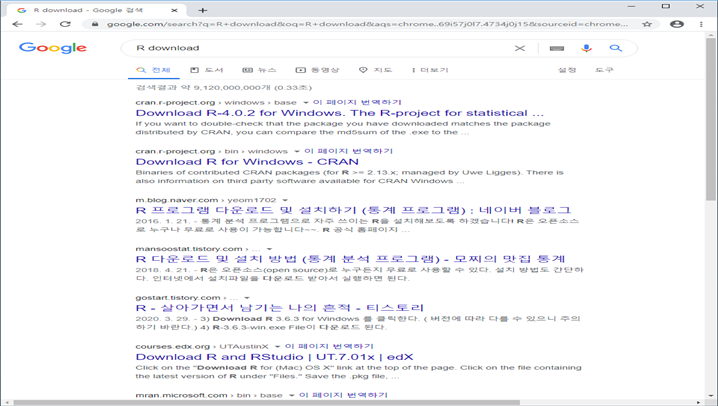Viewport: 718px width, 406px height.
Task: Open 'Download R-4.0.2 for Windows' result
Action: click(x=340, y=113)
